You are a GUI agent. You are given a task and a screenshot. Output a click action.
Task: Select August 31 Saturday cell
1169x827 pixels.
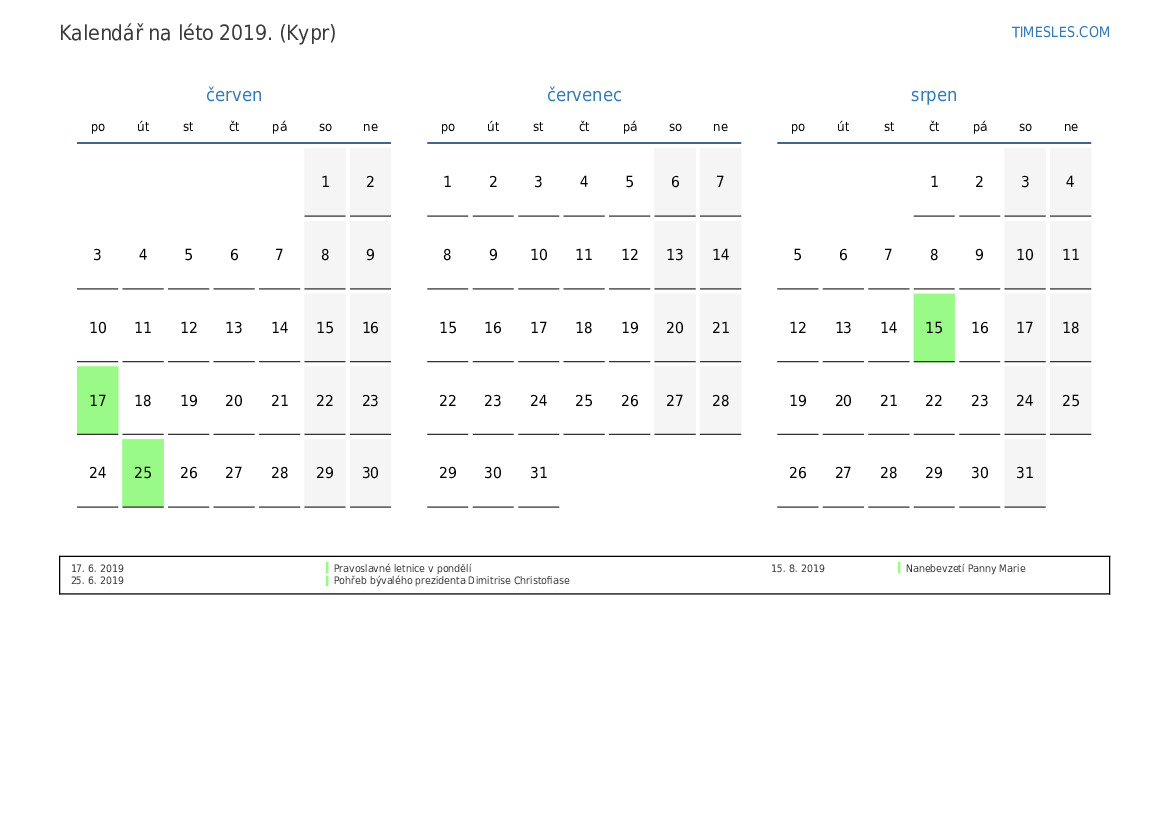pyautogui.click(x=1025, y=473)
